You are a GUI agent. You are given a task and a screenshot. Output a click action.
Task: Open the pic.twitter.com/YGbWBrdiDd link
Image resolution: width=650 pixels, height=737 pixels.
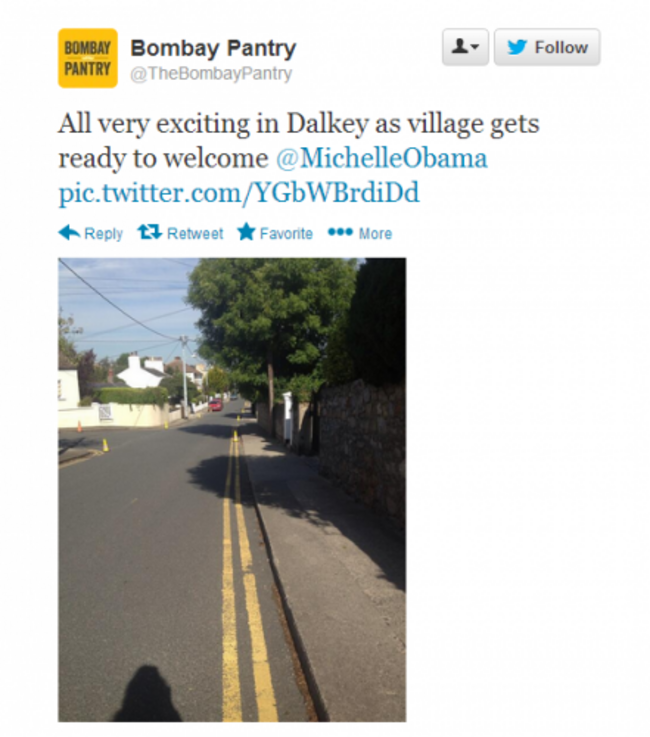239,193
